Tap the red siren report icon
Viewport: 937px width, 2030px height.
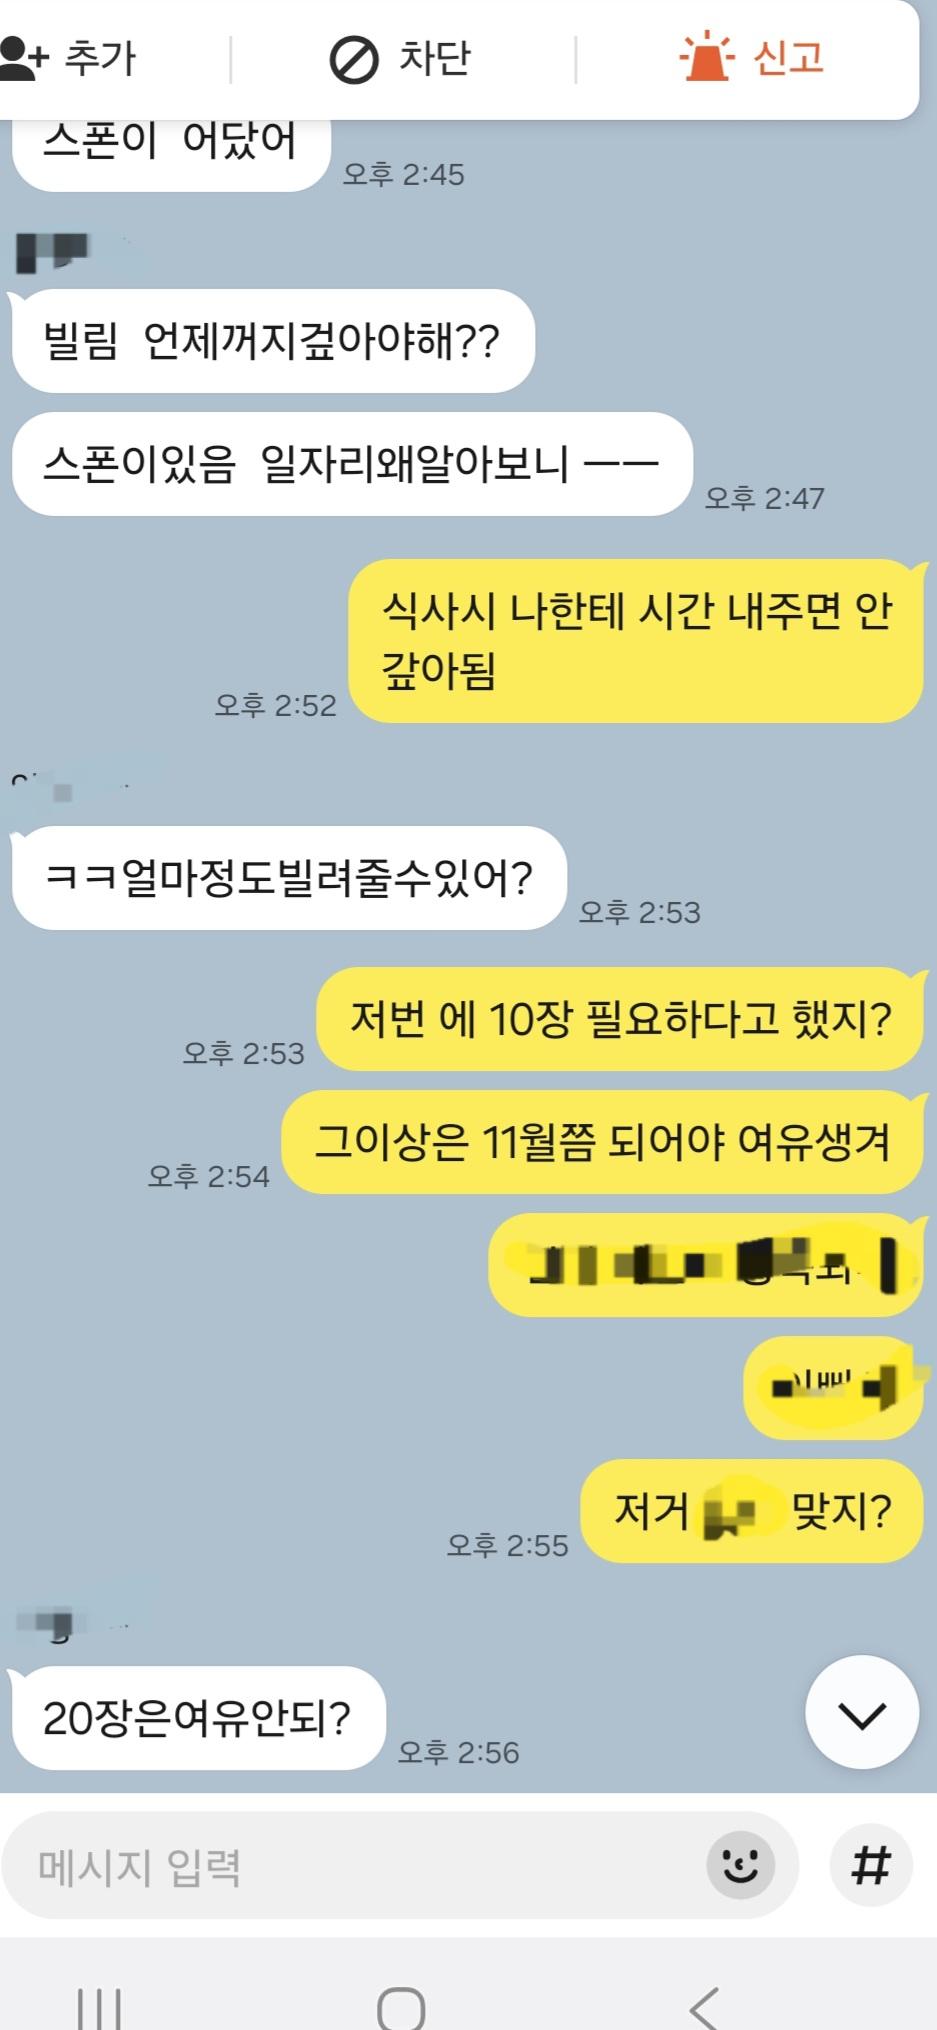click(707, 55)
